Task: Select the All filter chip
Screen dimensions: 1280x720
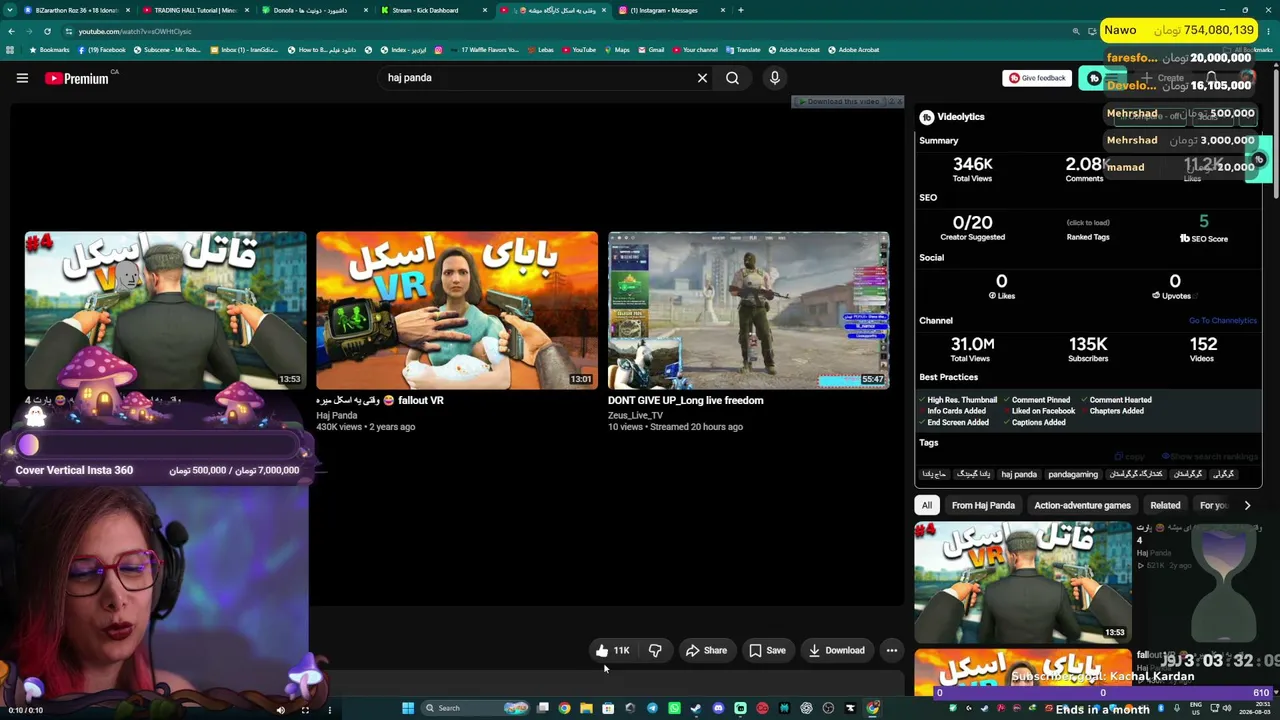Action: pyautogui.click(x=927, y=505)
